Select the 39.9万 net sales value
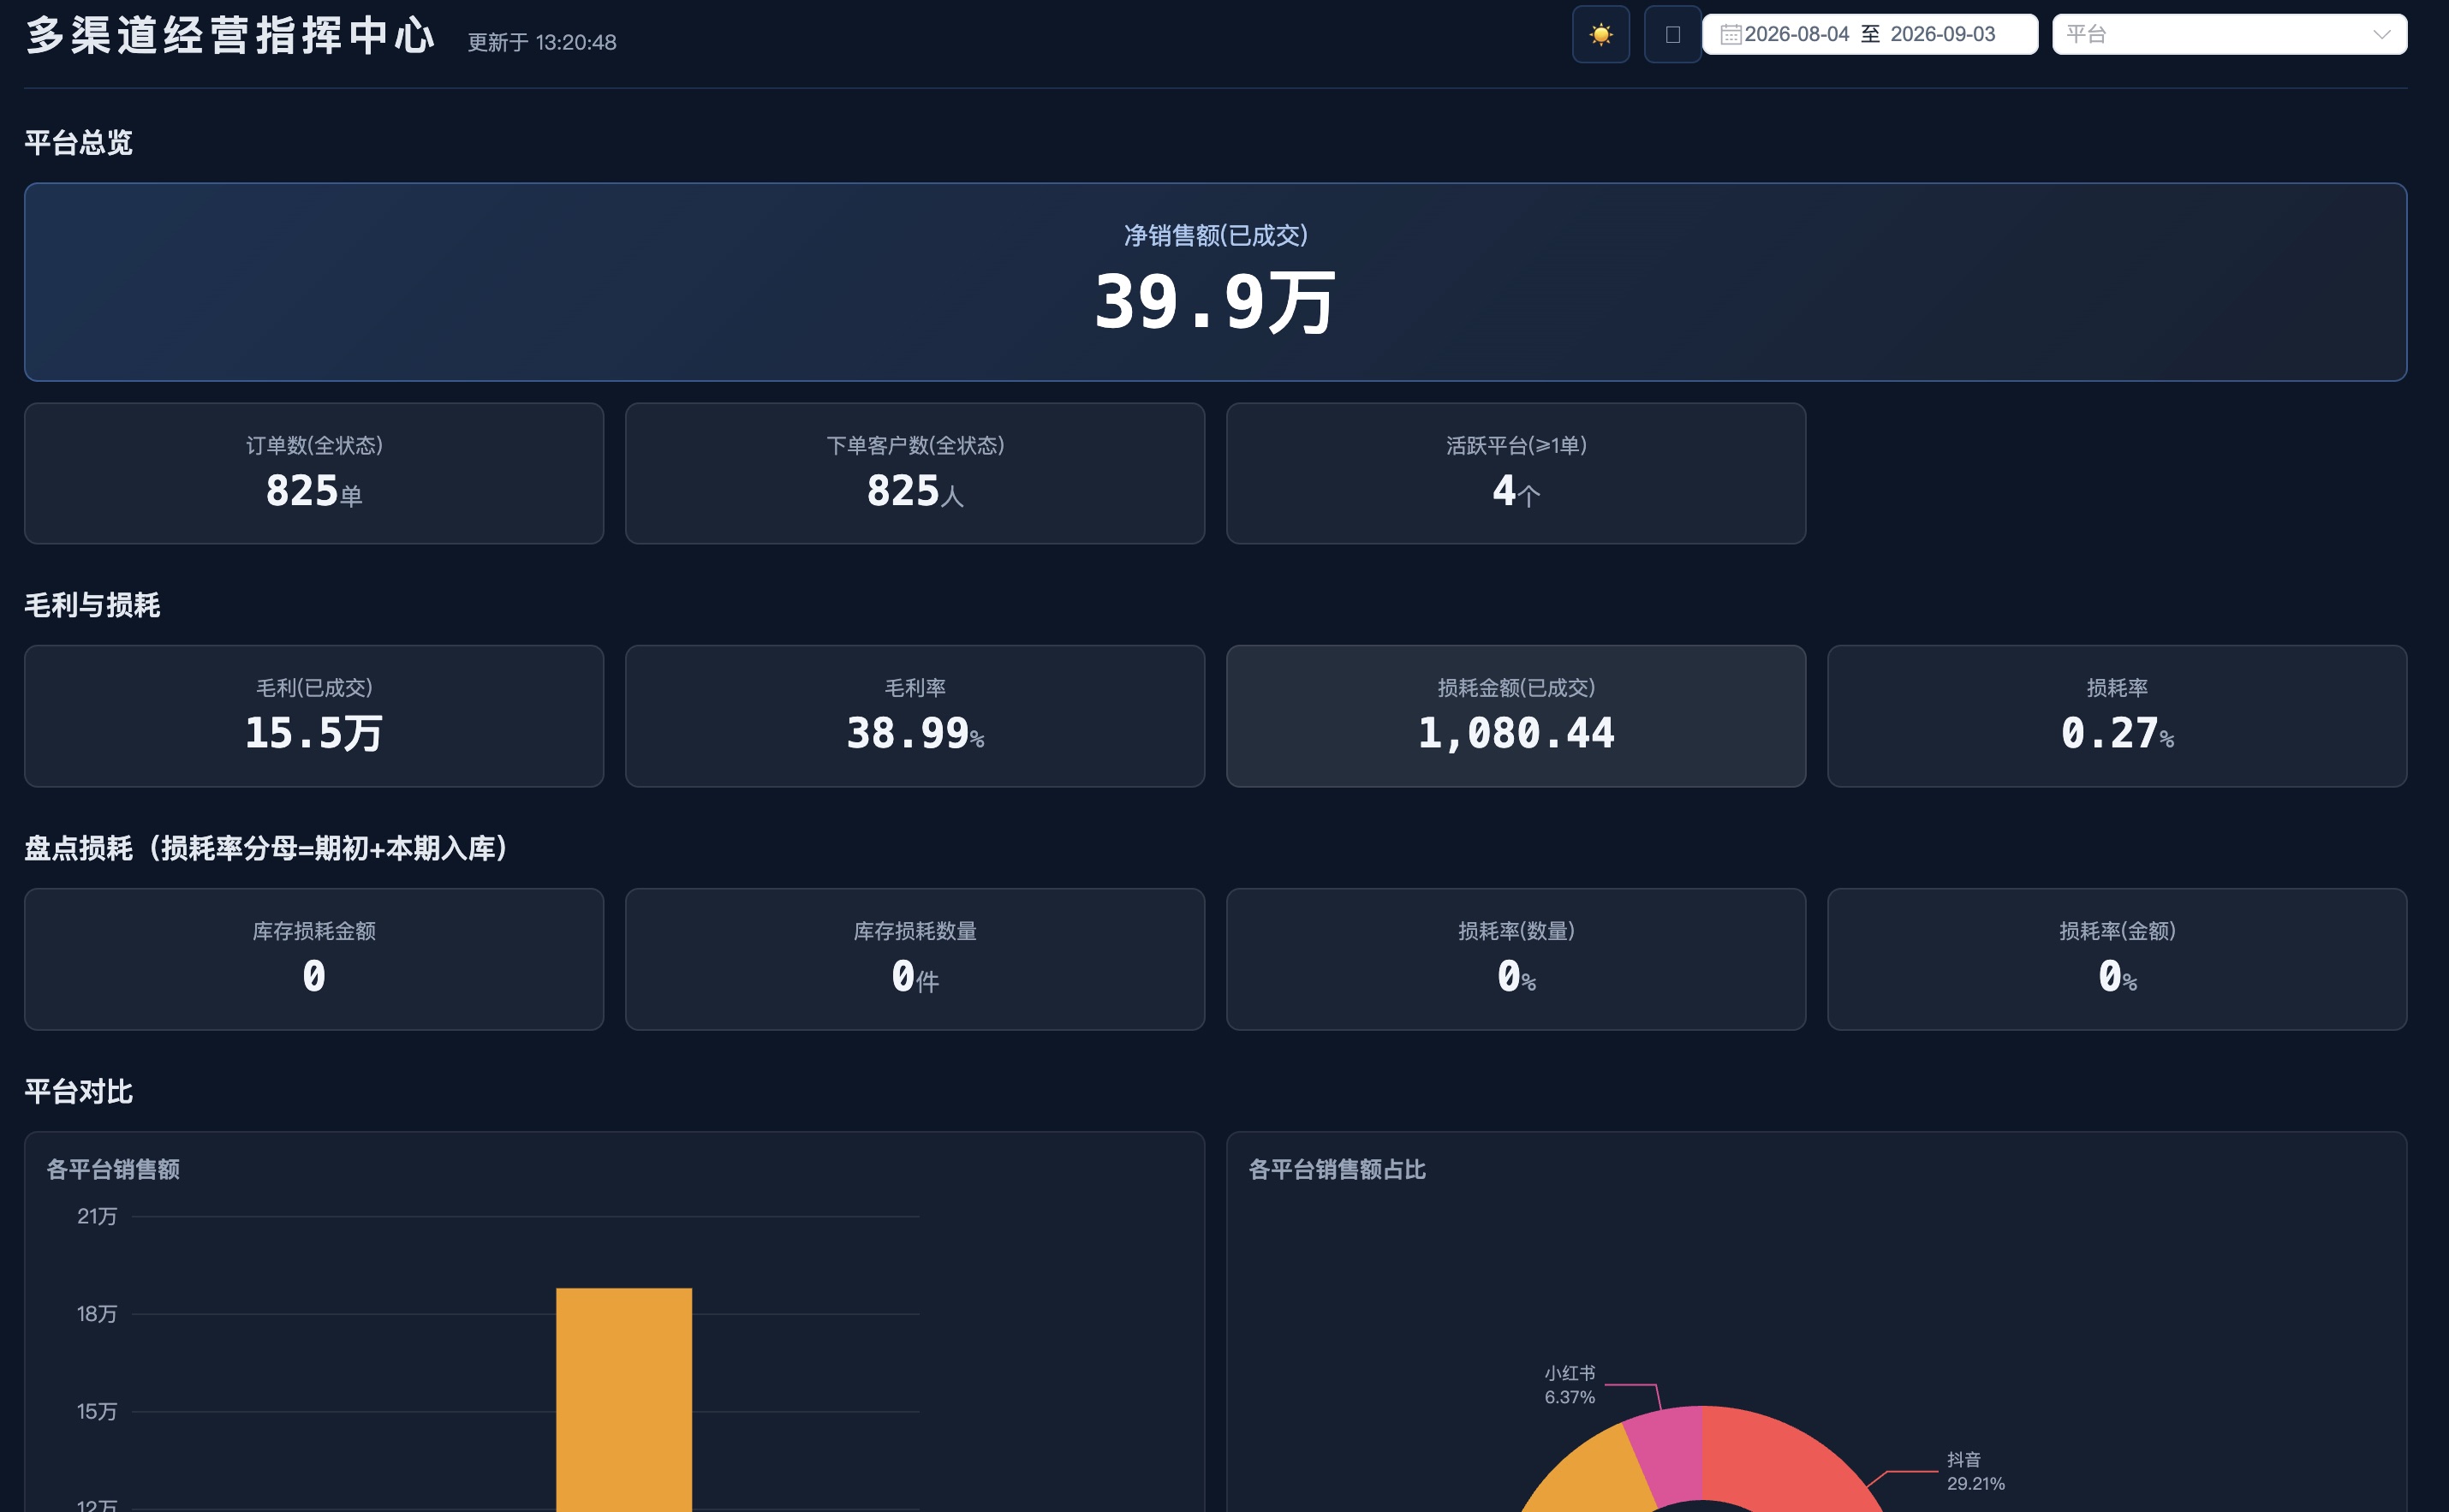 click(x=1215, y=301)
